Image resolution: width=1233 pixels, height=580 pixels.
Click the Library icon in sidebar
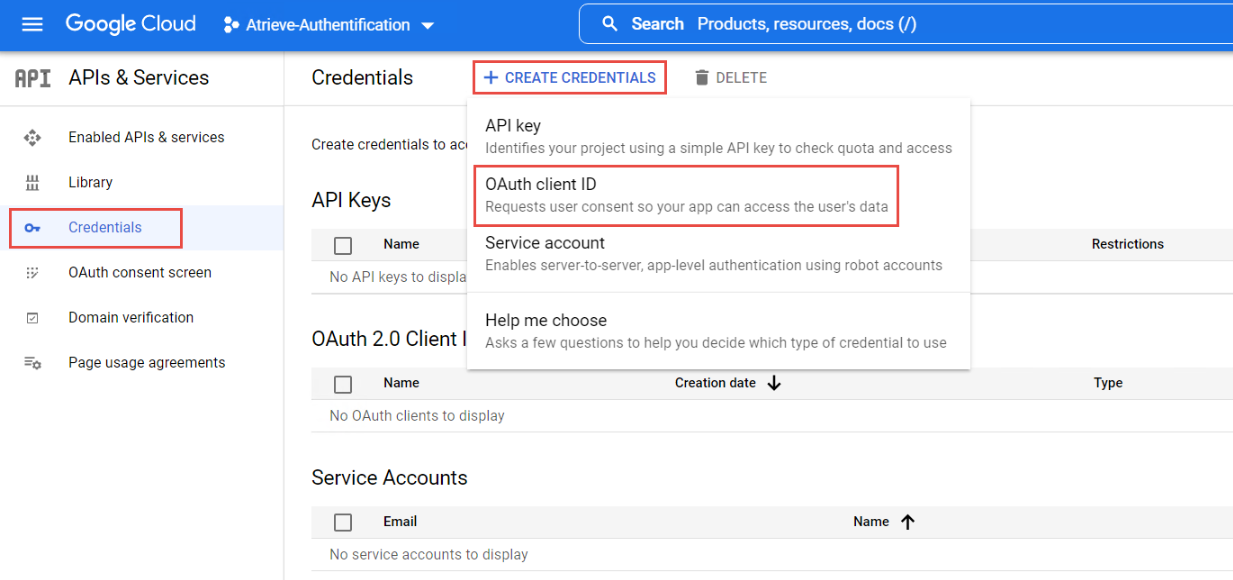tap(32, 183)
